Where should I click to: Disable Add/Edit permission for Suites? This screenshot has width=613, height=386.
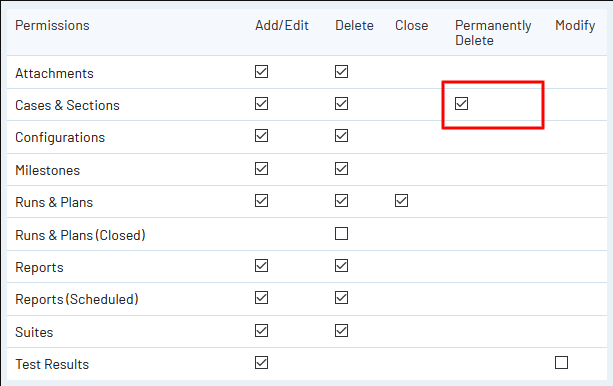click(261, 330)
